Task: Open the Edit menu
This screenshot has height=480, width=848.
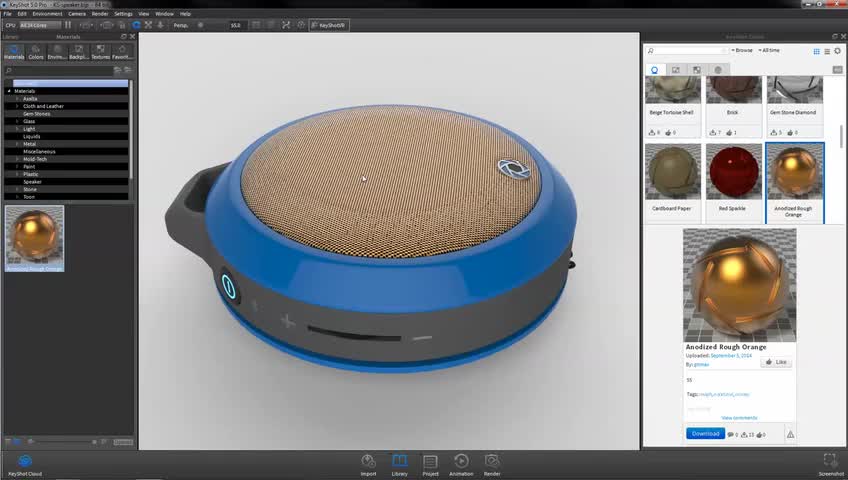Action: pos(22,14)
